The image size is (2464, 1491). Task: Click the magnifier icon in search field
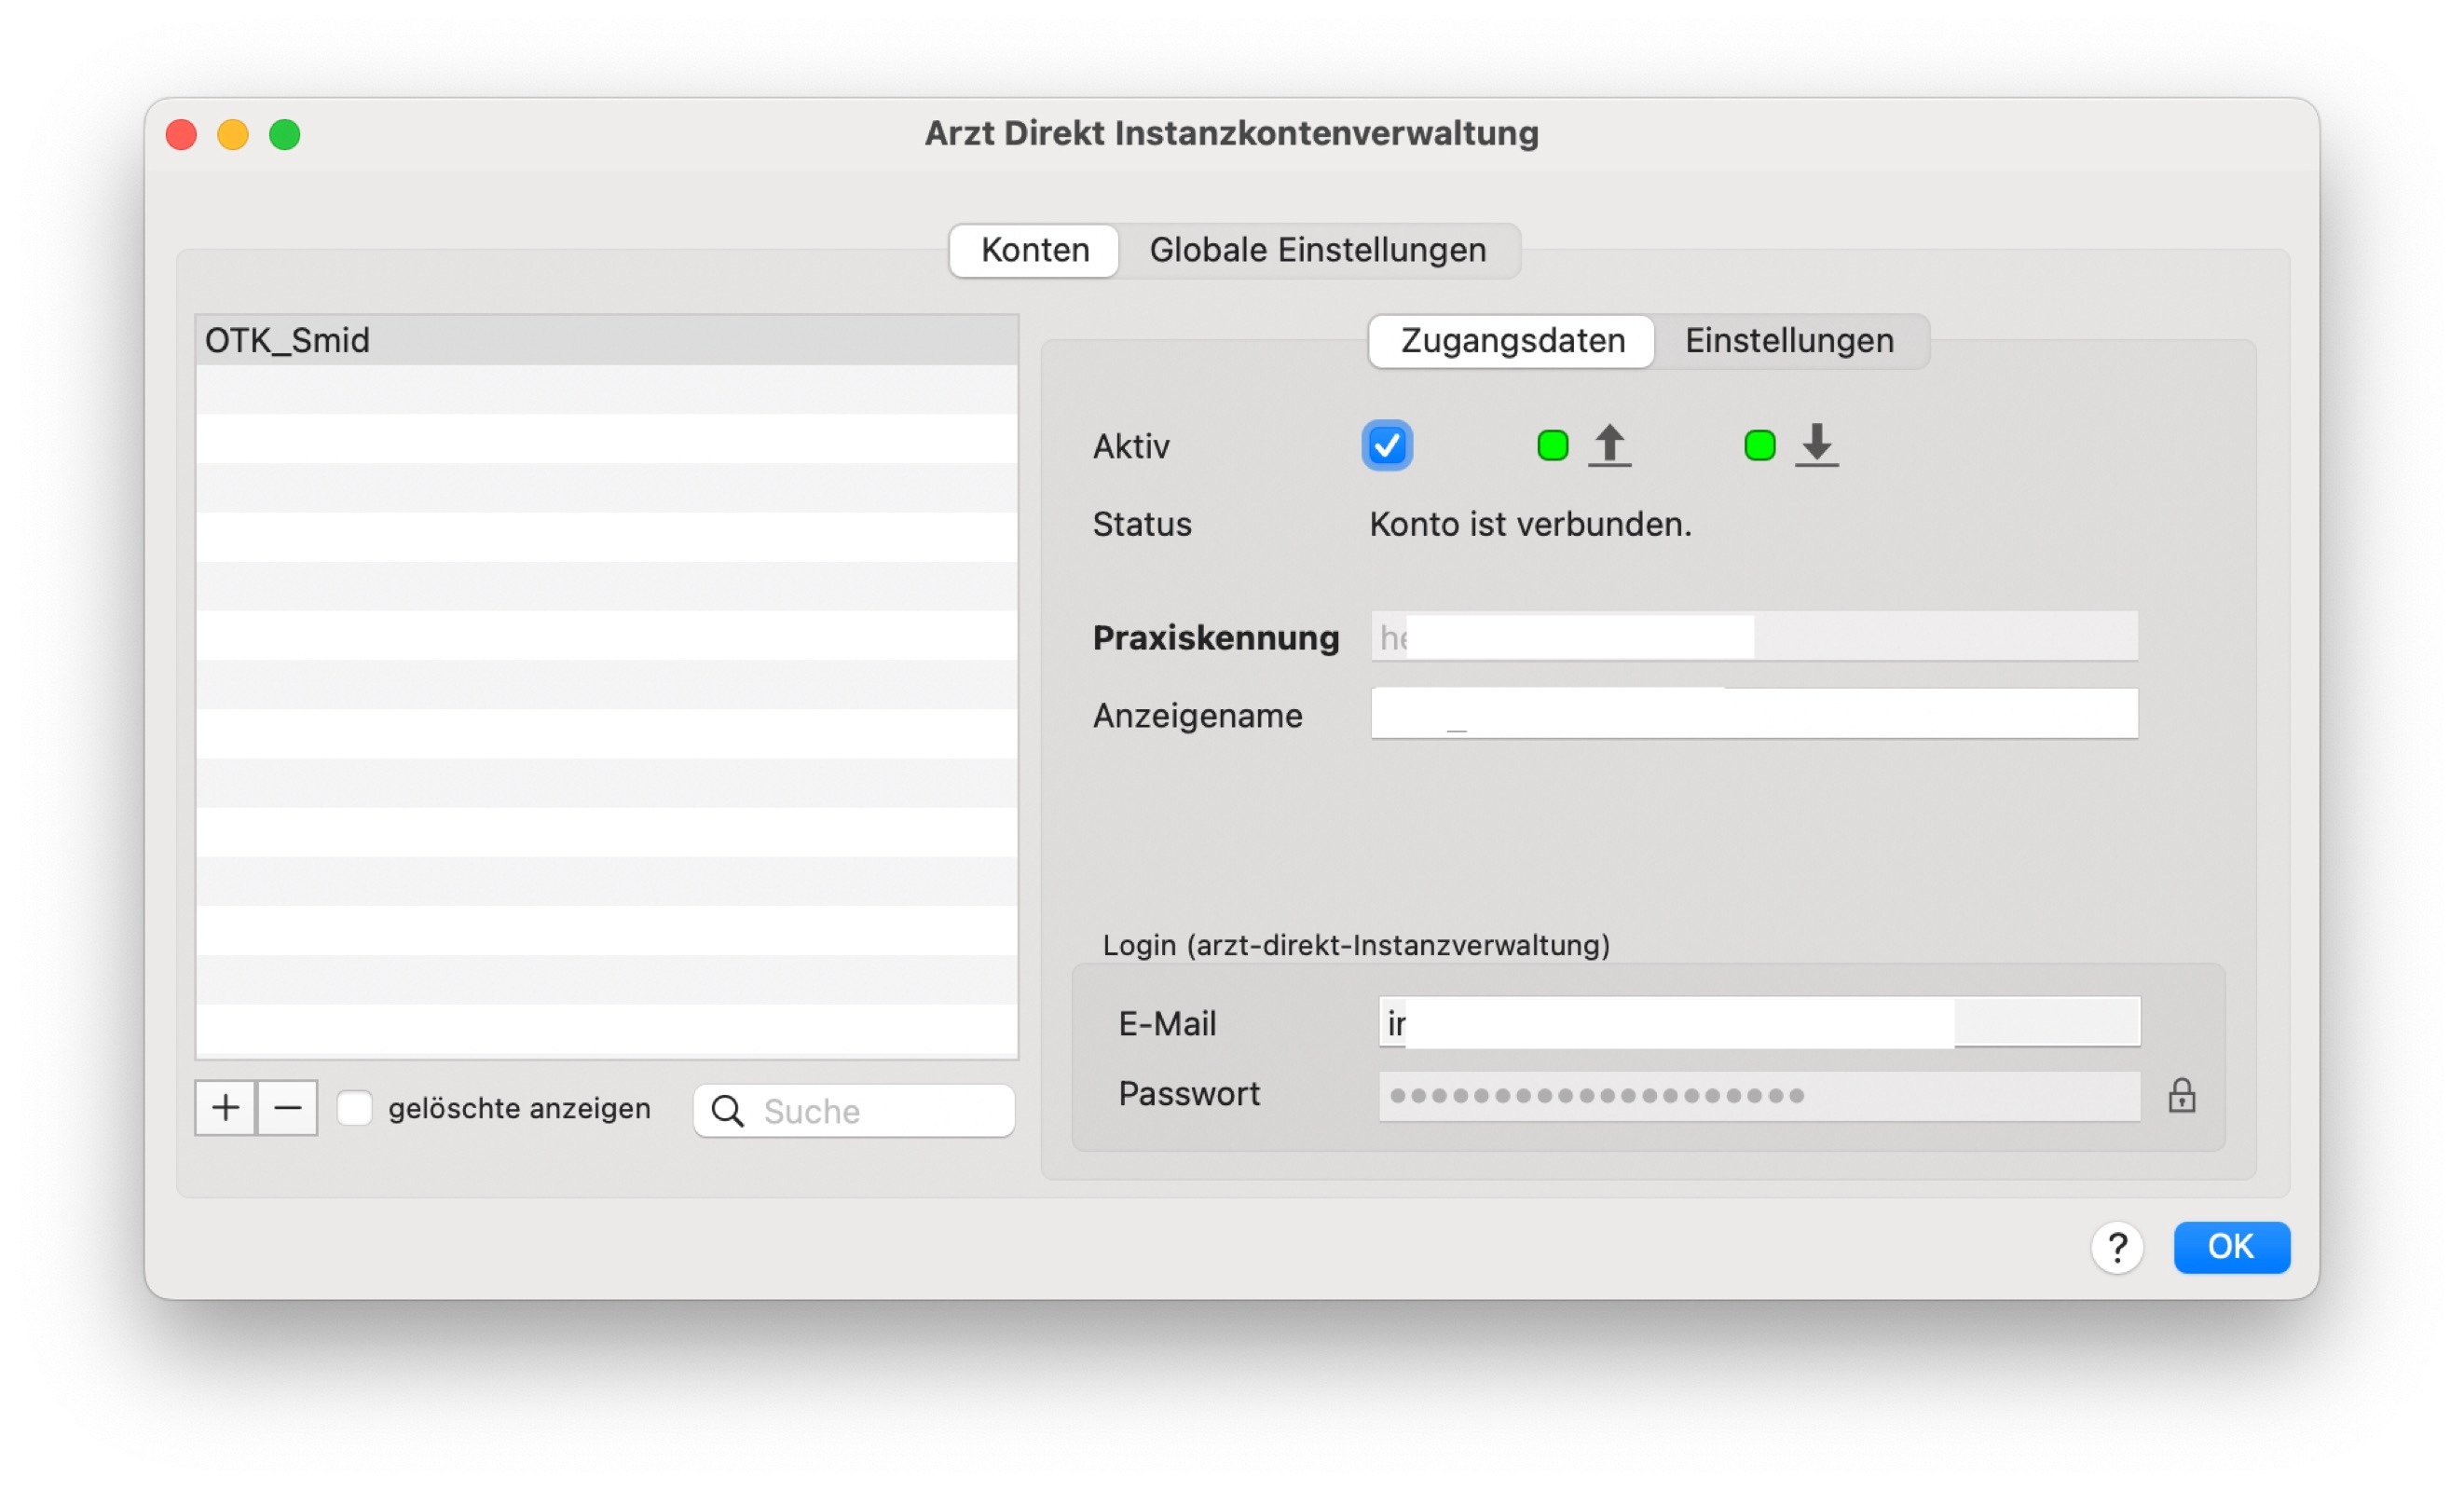click(x=727, y=1111)
